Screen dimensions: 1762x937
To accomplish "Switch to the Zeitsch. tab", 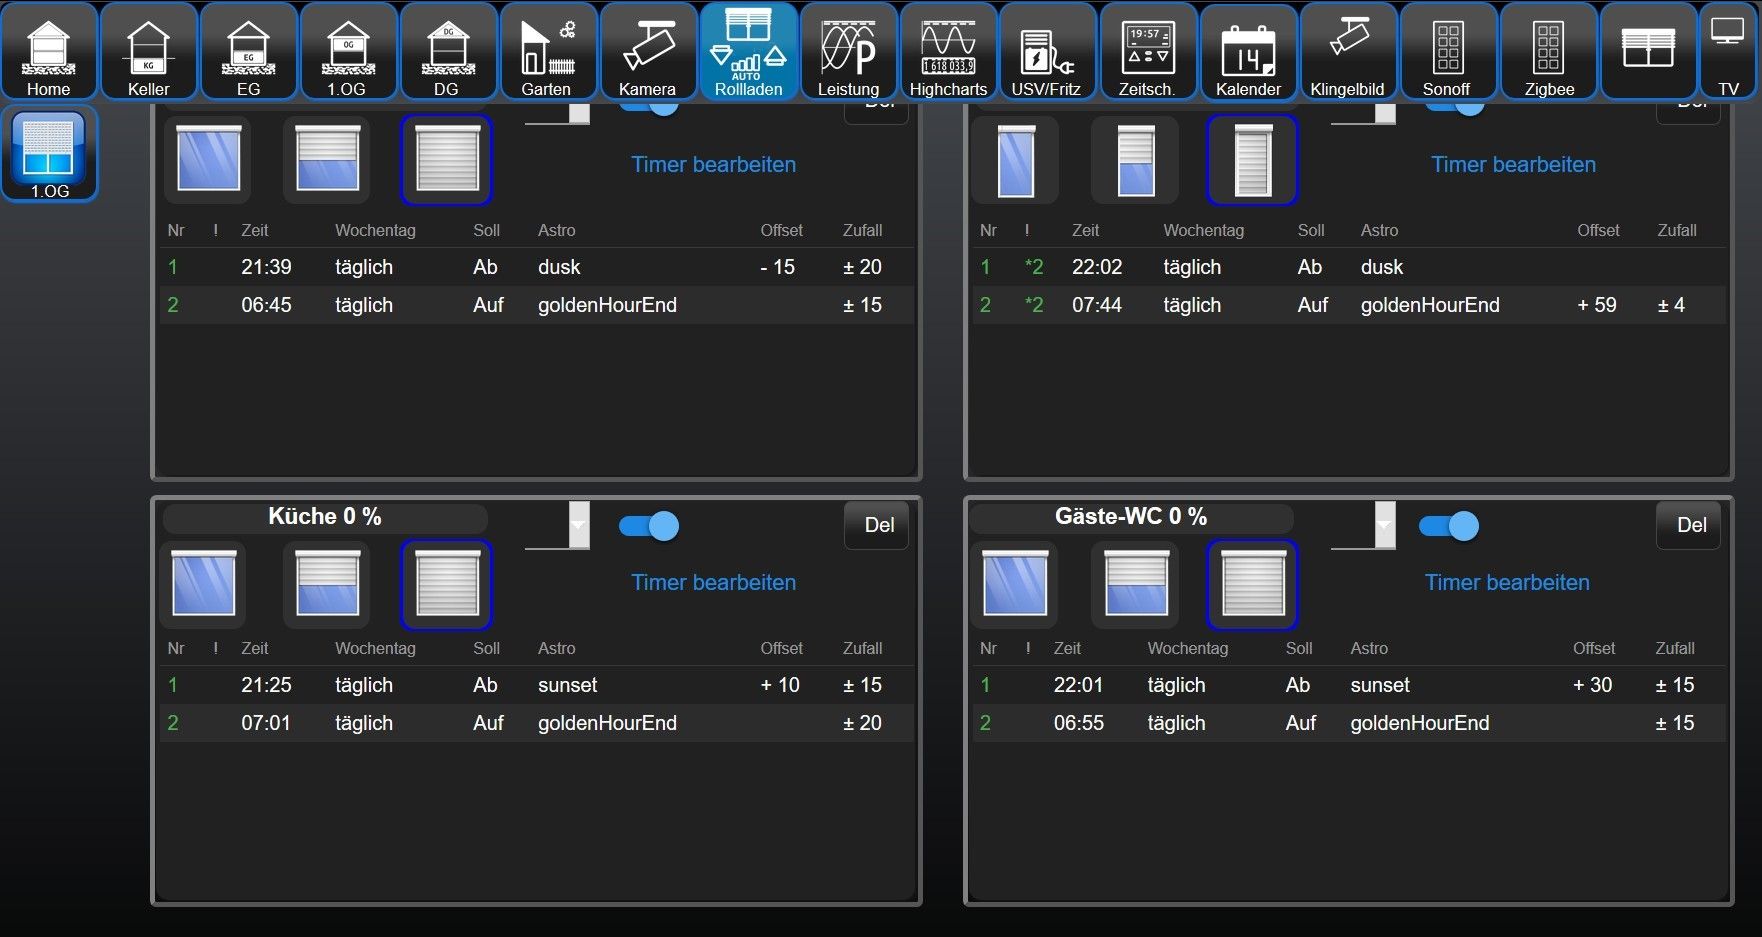I will (x=1149, y=51).
